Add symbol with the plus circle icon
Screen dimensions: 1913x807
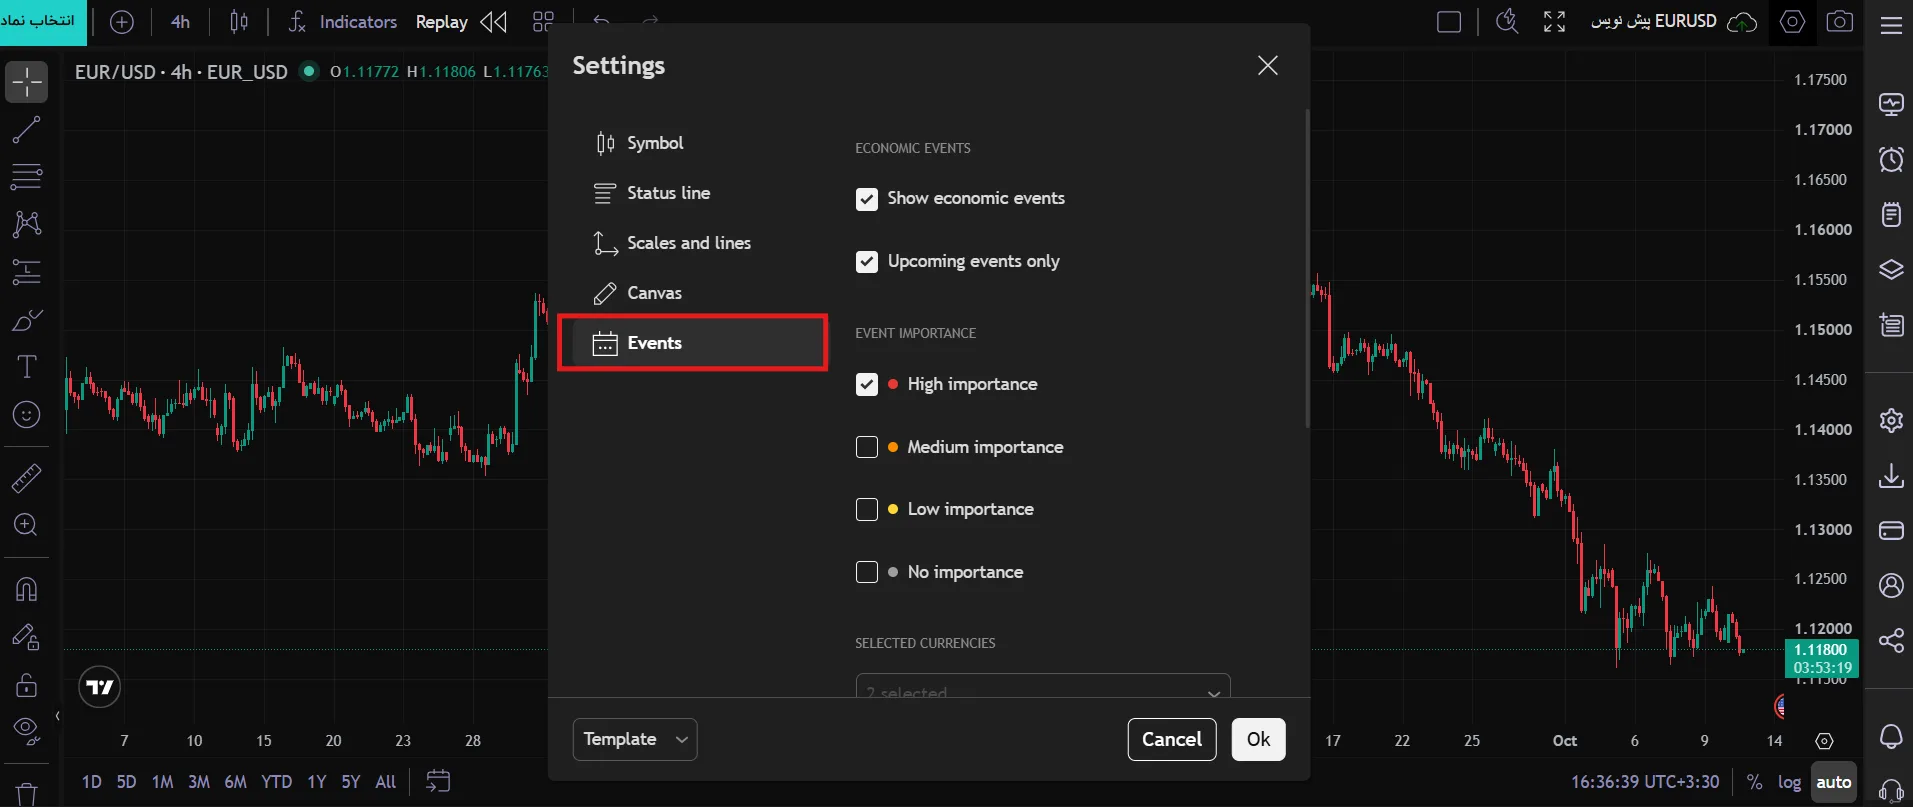click(121, 22)
